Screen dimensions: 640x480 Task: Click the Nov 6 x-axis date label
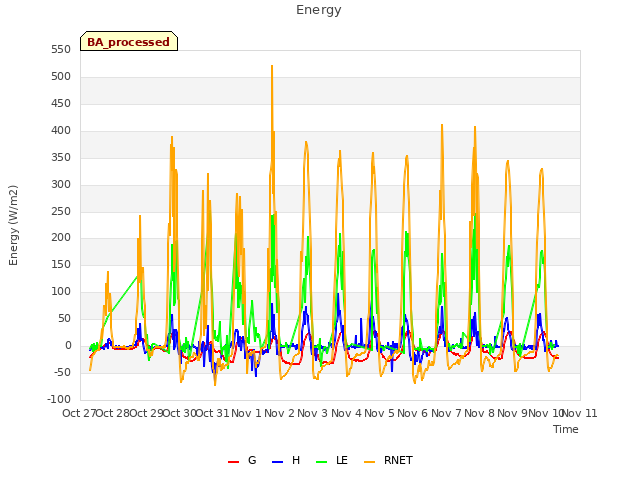pos(413,413)
